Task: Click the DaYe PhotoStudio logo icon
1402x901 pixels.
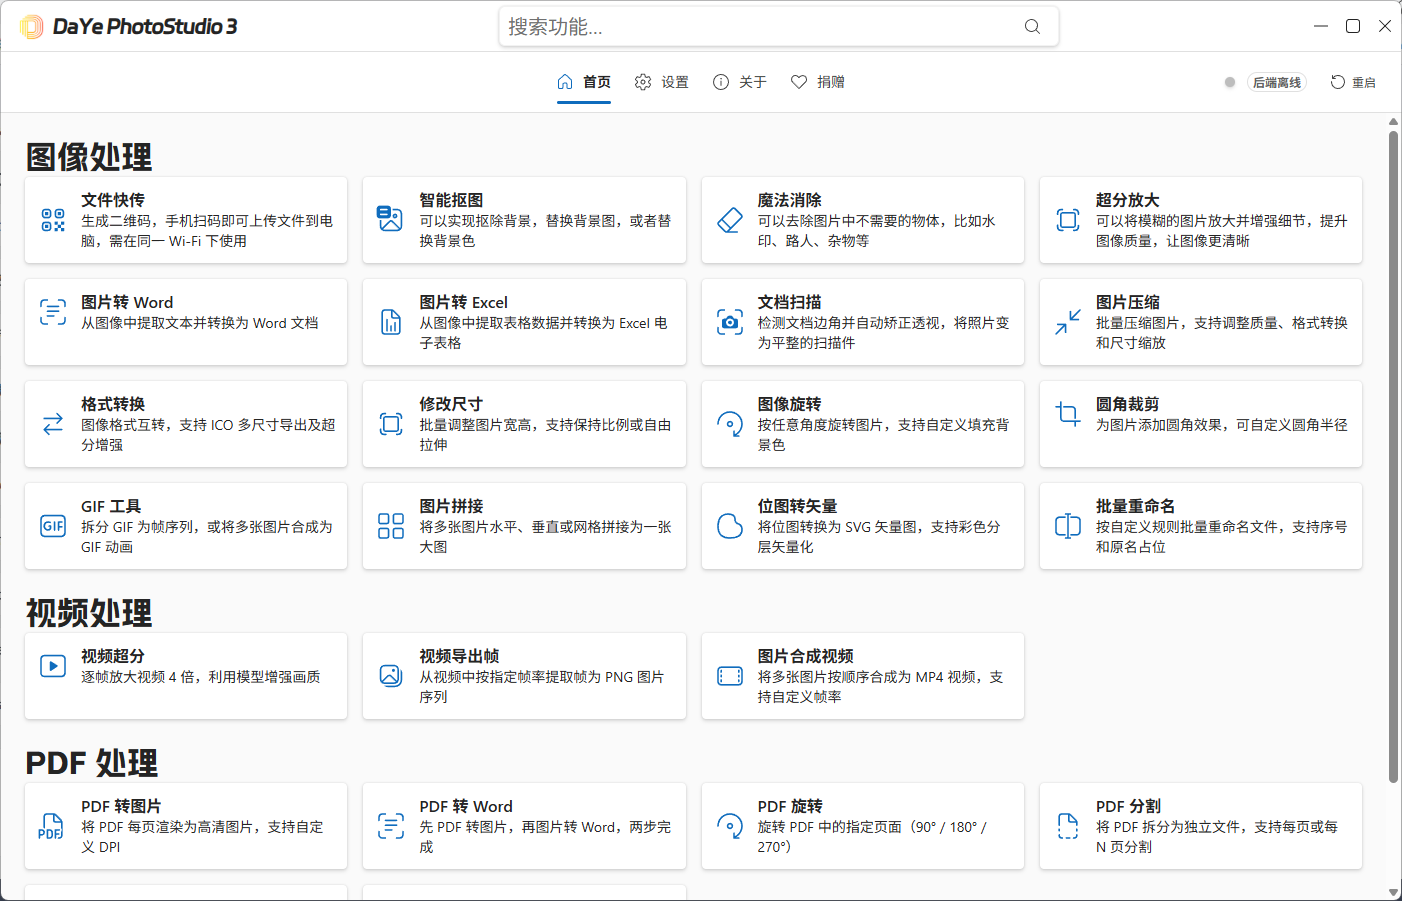Action: (x=32, y=27)
